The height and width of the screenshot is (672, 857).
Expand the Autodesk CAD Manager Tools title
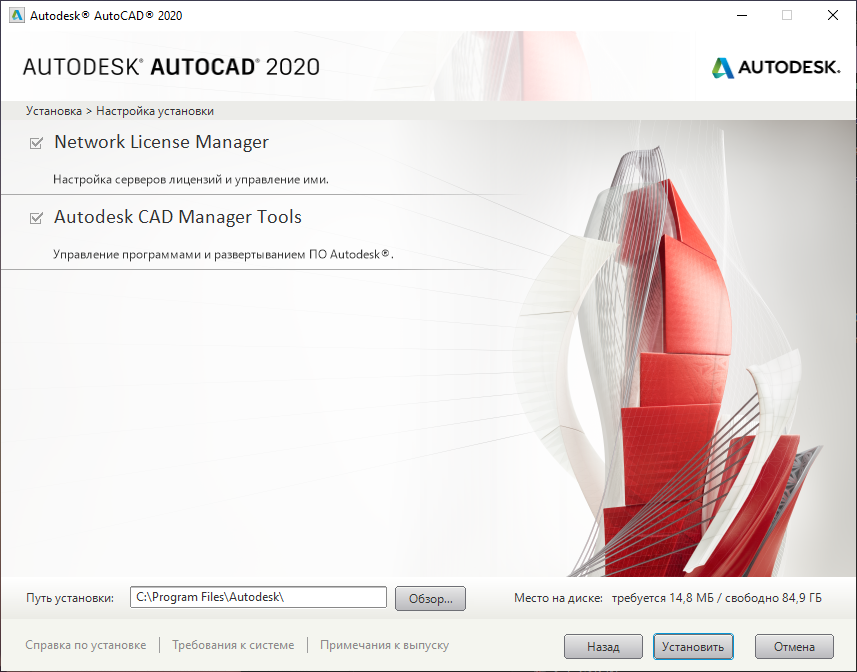[x=178, y=217]
